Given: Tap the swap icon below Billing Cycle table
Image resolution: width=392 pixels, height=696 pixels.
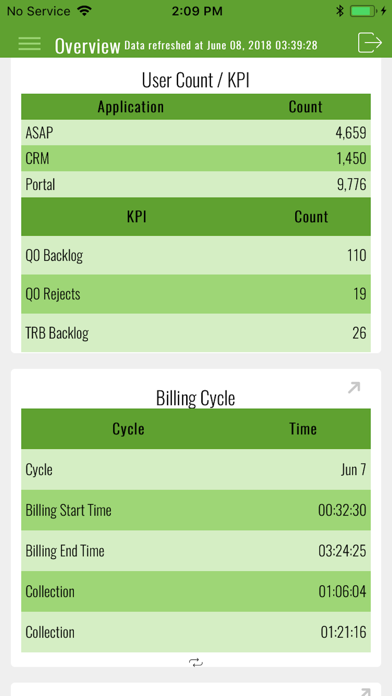Looking at the screenshot, I should coord(196,663).
